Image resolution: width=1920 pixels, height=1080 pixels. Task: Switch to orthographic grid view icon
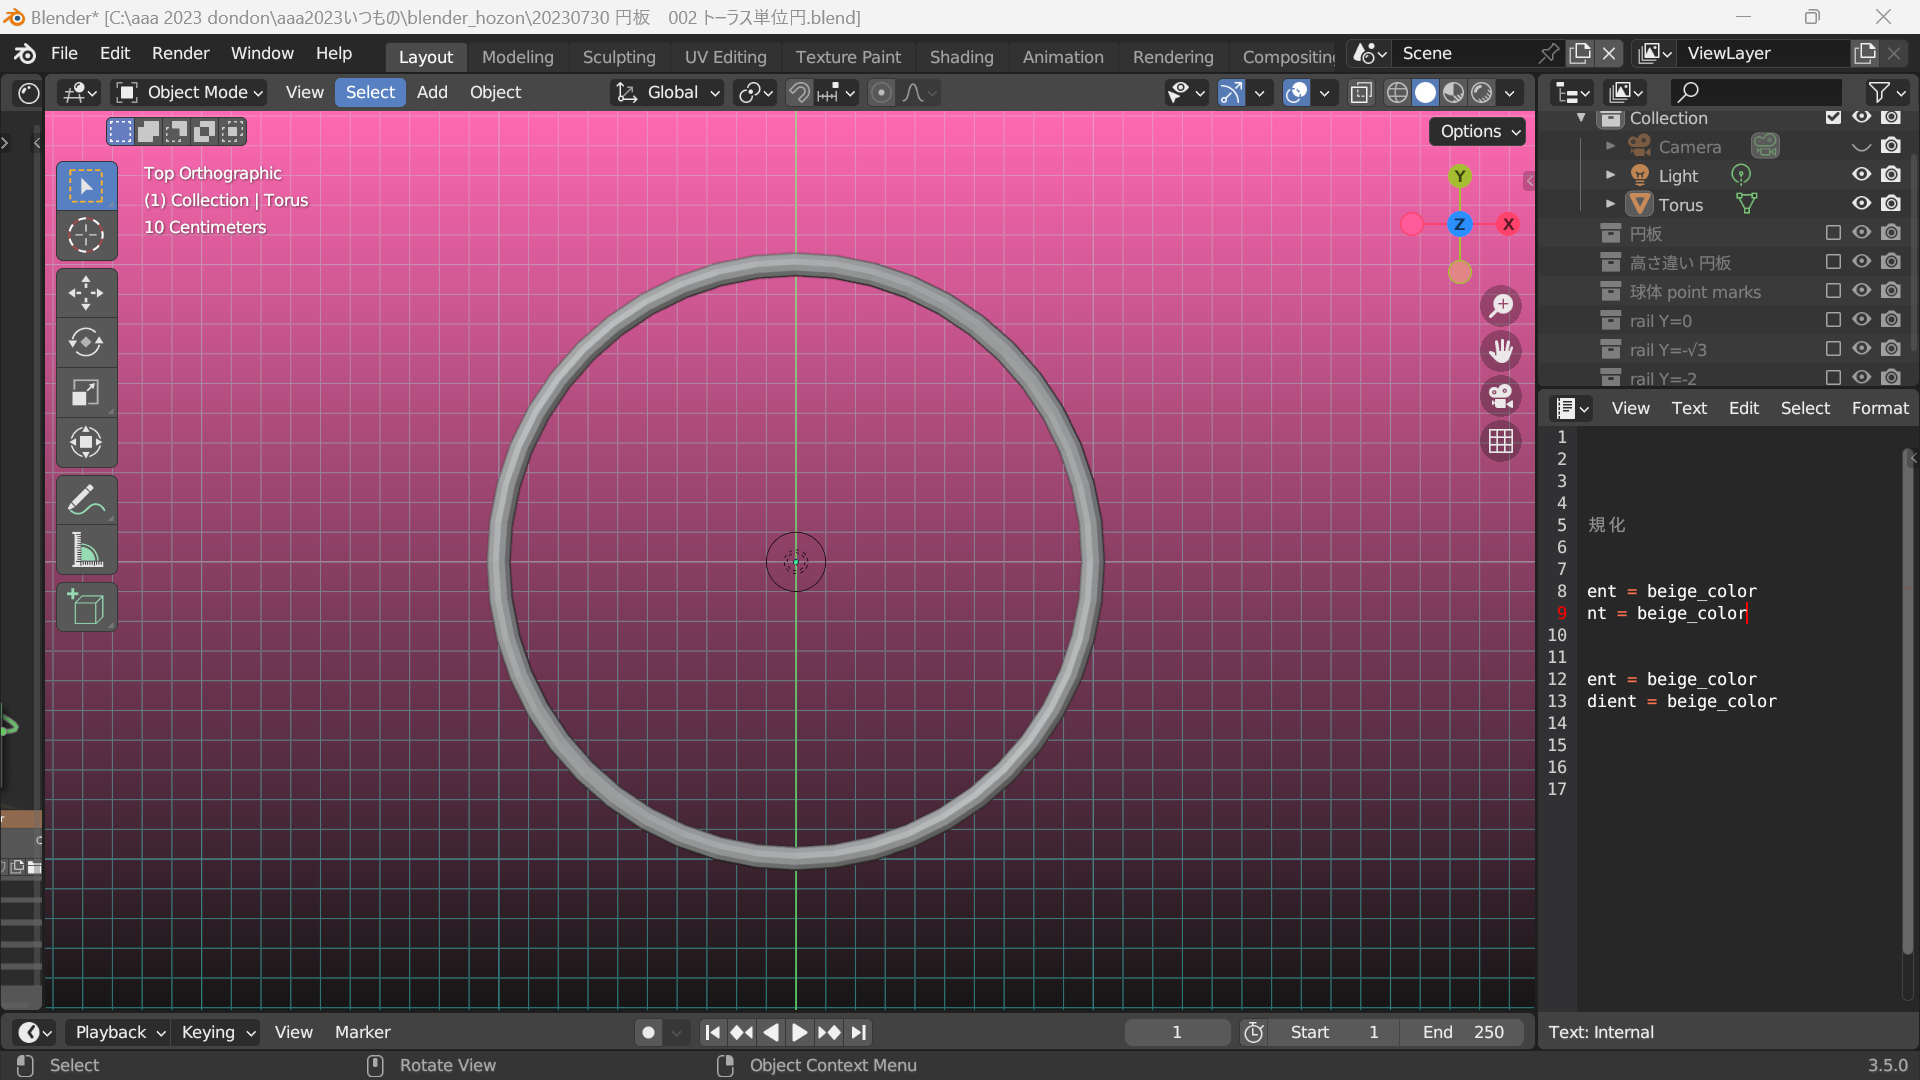(x=1501, y=441)
